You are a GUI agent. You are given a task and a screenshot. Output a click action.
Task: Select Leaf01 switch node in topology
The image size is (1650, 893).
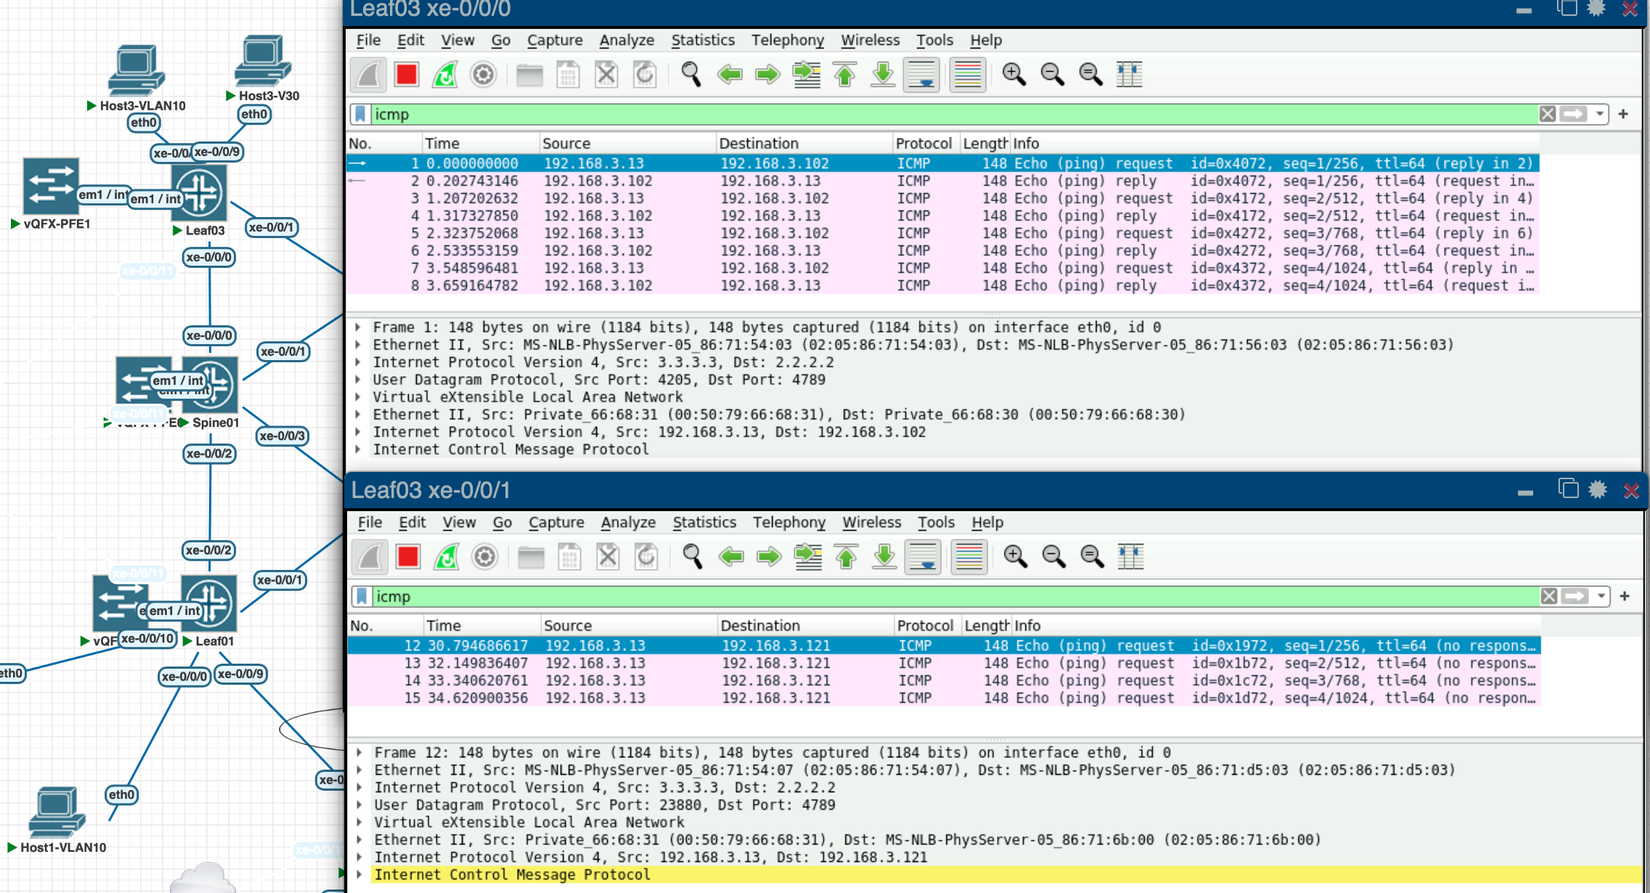point(208,603)
